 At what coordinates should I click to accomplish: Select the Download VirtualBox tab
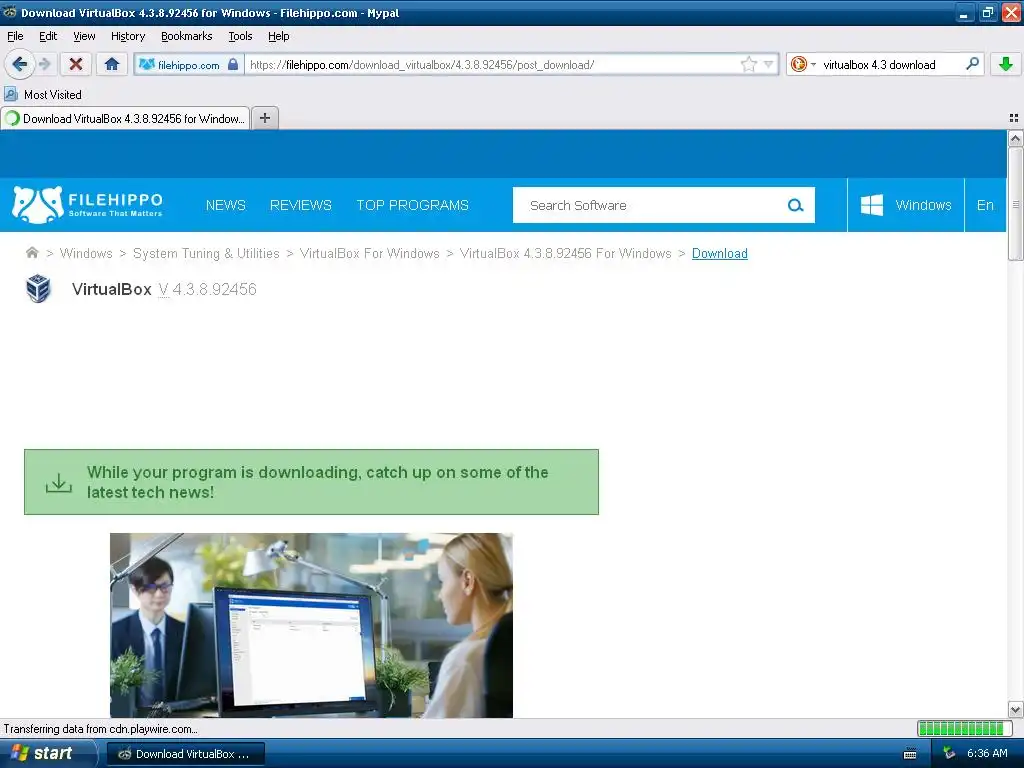coord(125,118)
